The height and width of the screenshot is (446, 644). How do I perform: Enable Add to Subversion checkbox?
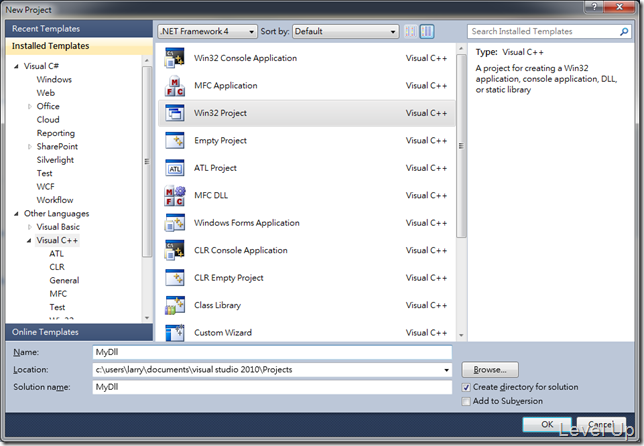pos(466,401)
